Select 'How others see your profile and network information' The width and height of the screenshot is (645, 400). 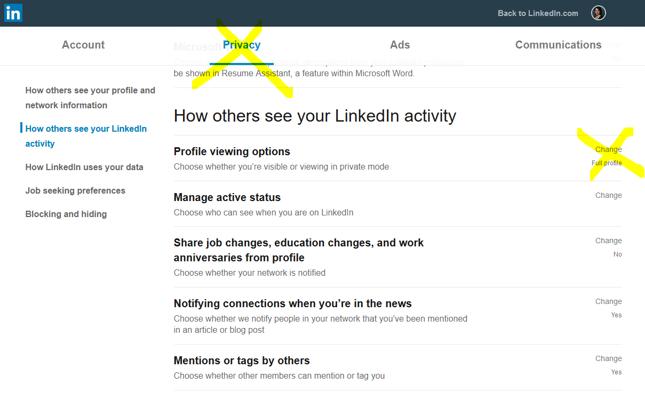90,98
